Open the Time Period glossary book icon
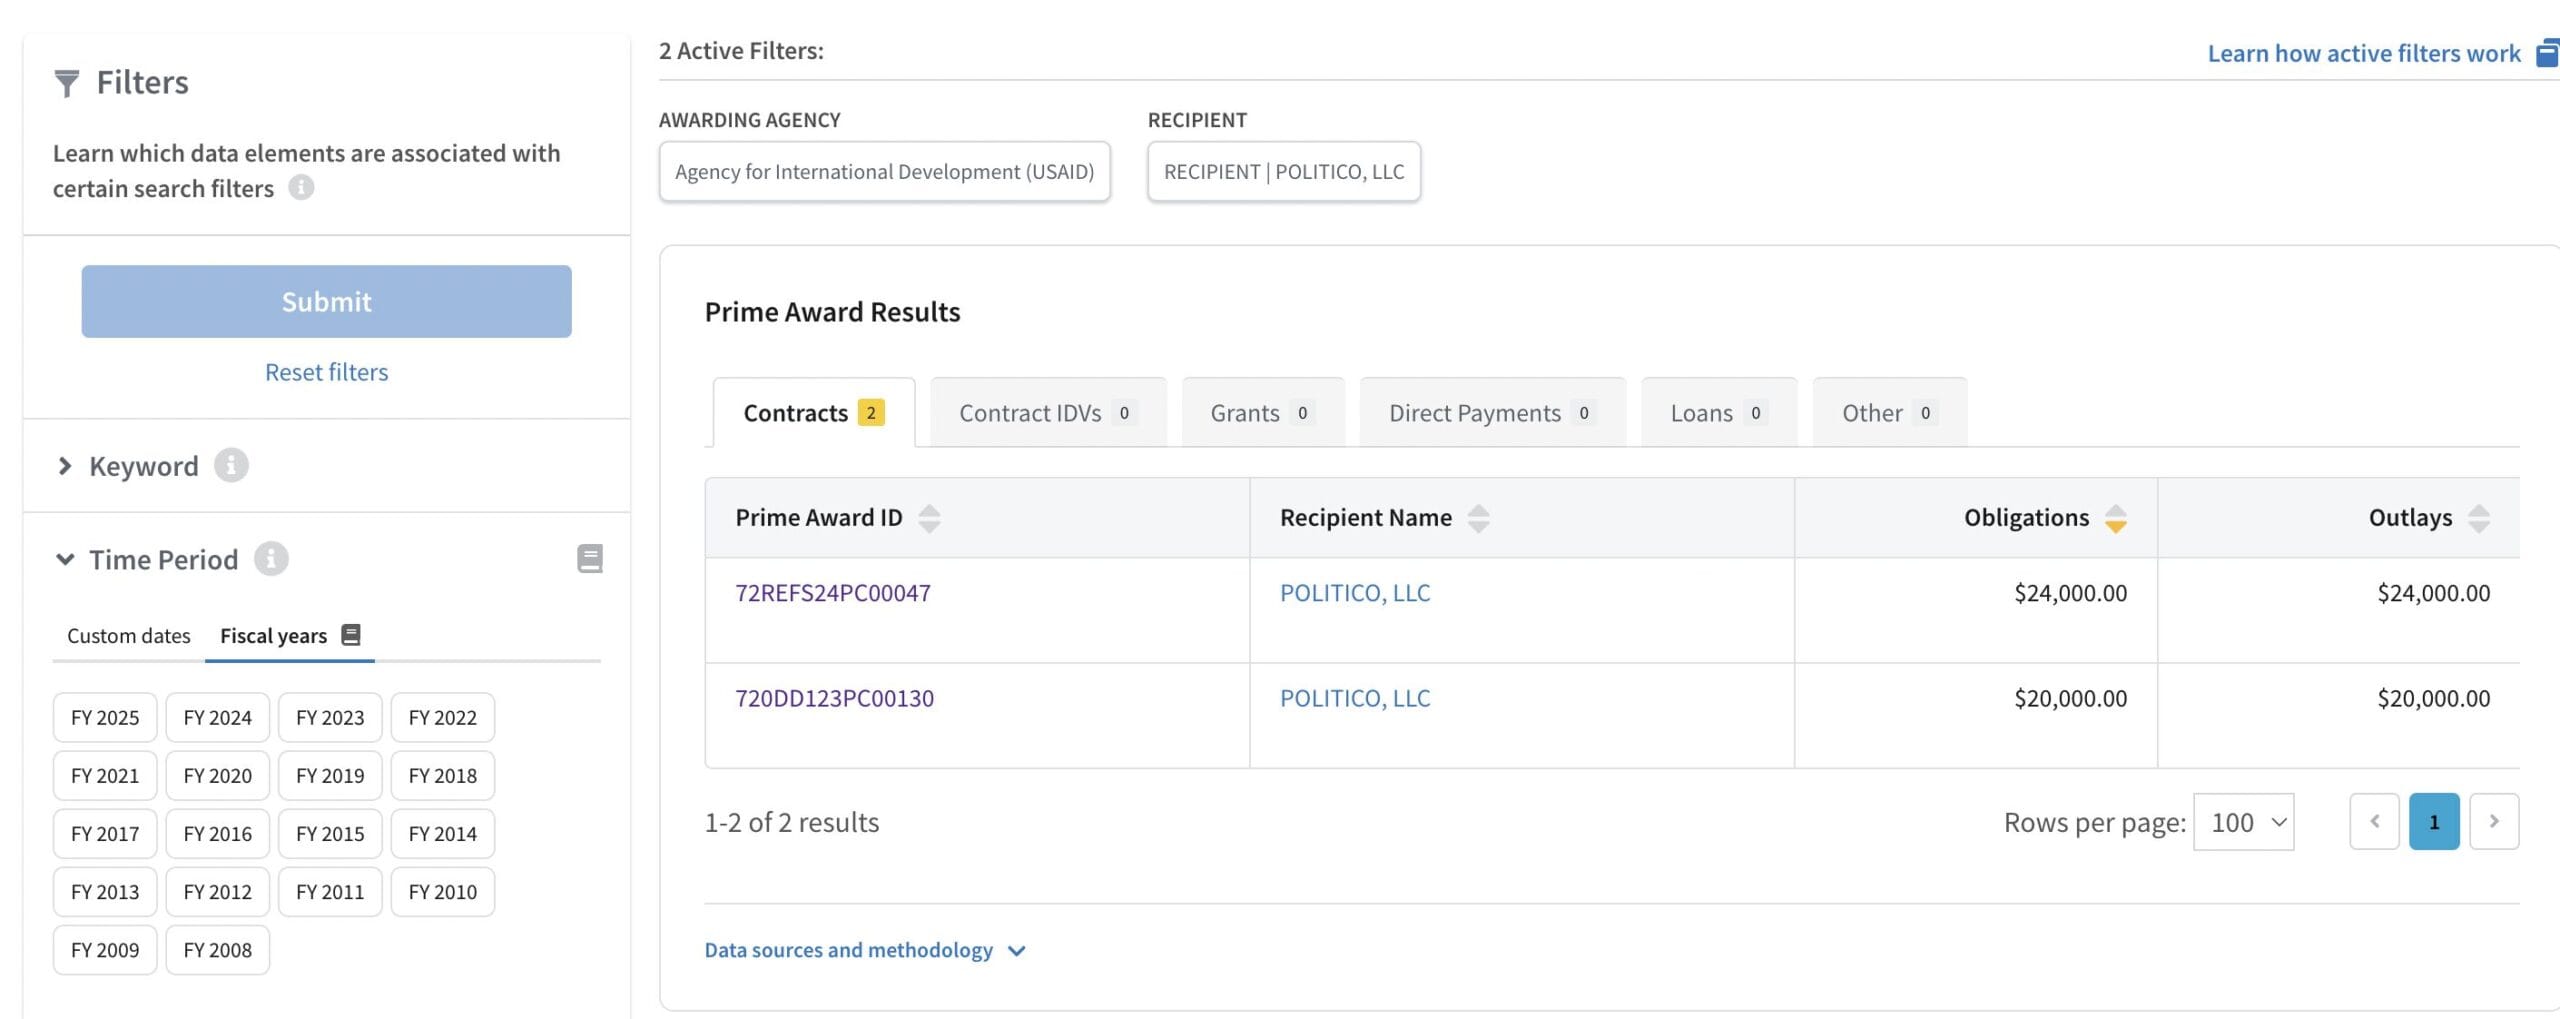 point(590,559)
